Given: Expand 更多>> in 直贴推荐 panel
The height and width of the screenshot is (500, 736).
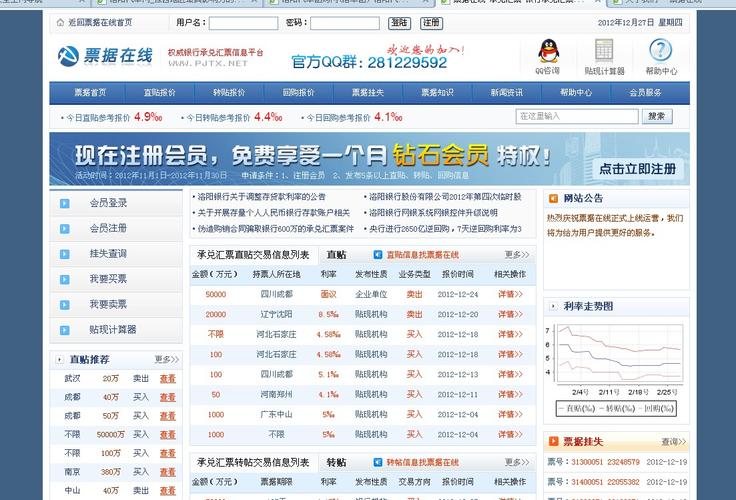Looking at the screenshot, I should [x=167, y=359].
